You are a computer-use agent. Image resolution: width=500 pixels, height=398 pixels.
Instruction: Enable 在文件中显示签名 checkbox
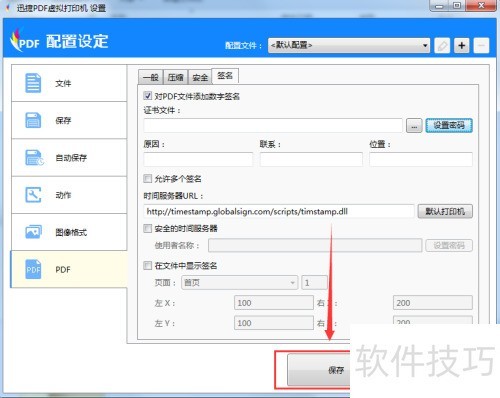pyautogui.click(x=147, y=265)
